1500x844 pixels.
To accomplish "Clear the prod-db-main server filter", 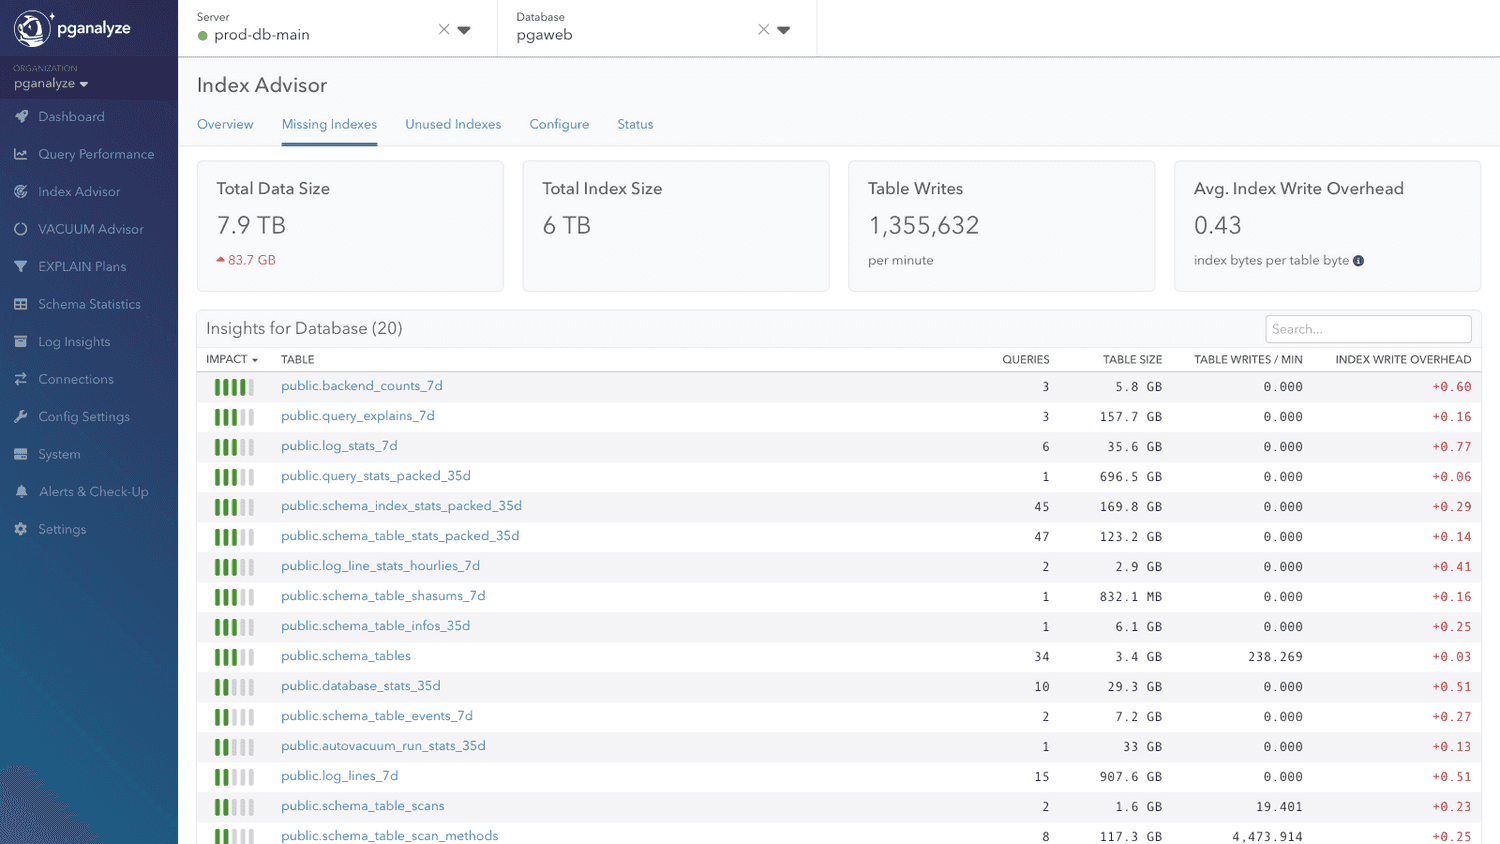I will 443,29.
